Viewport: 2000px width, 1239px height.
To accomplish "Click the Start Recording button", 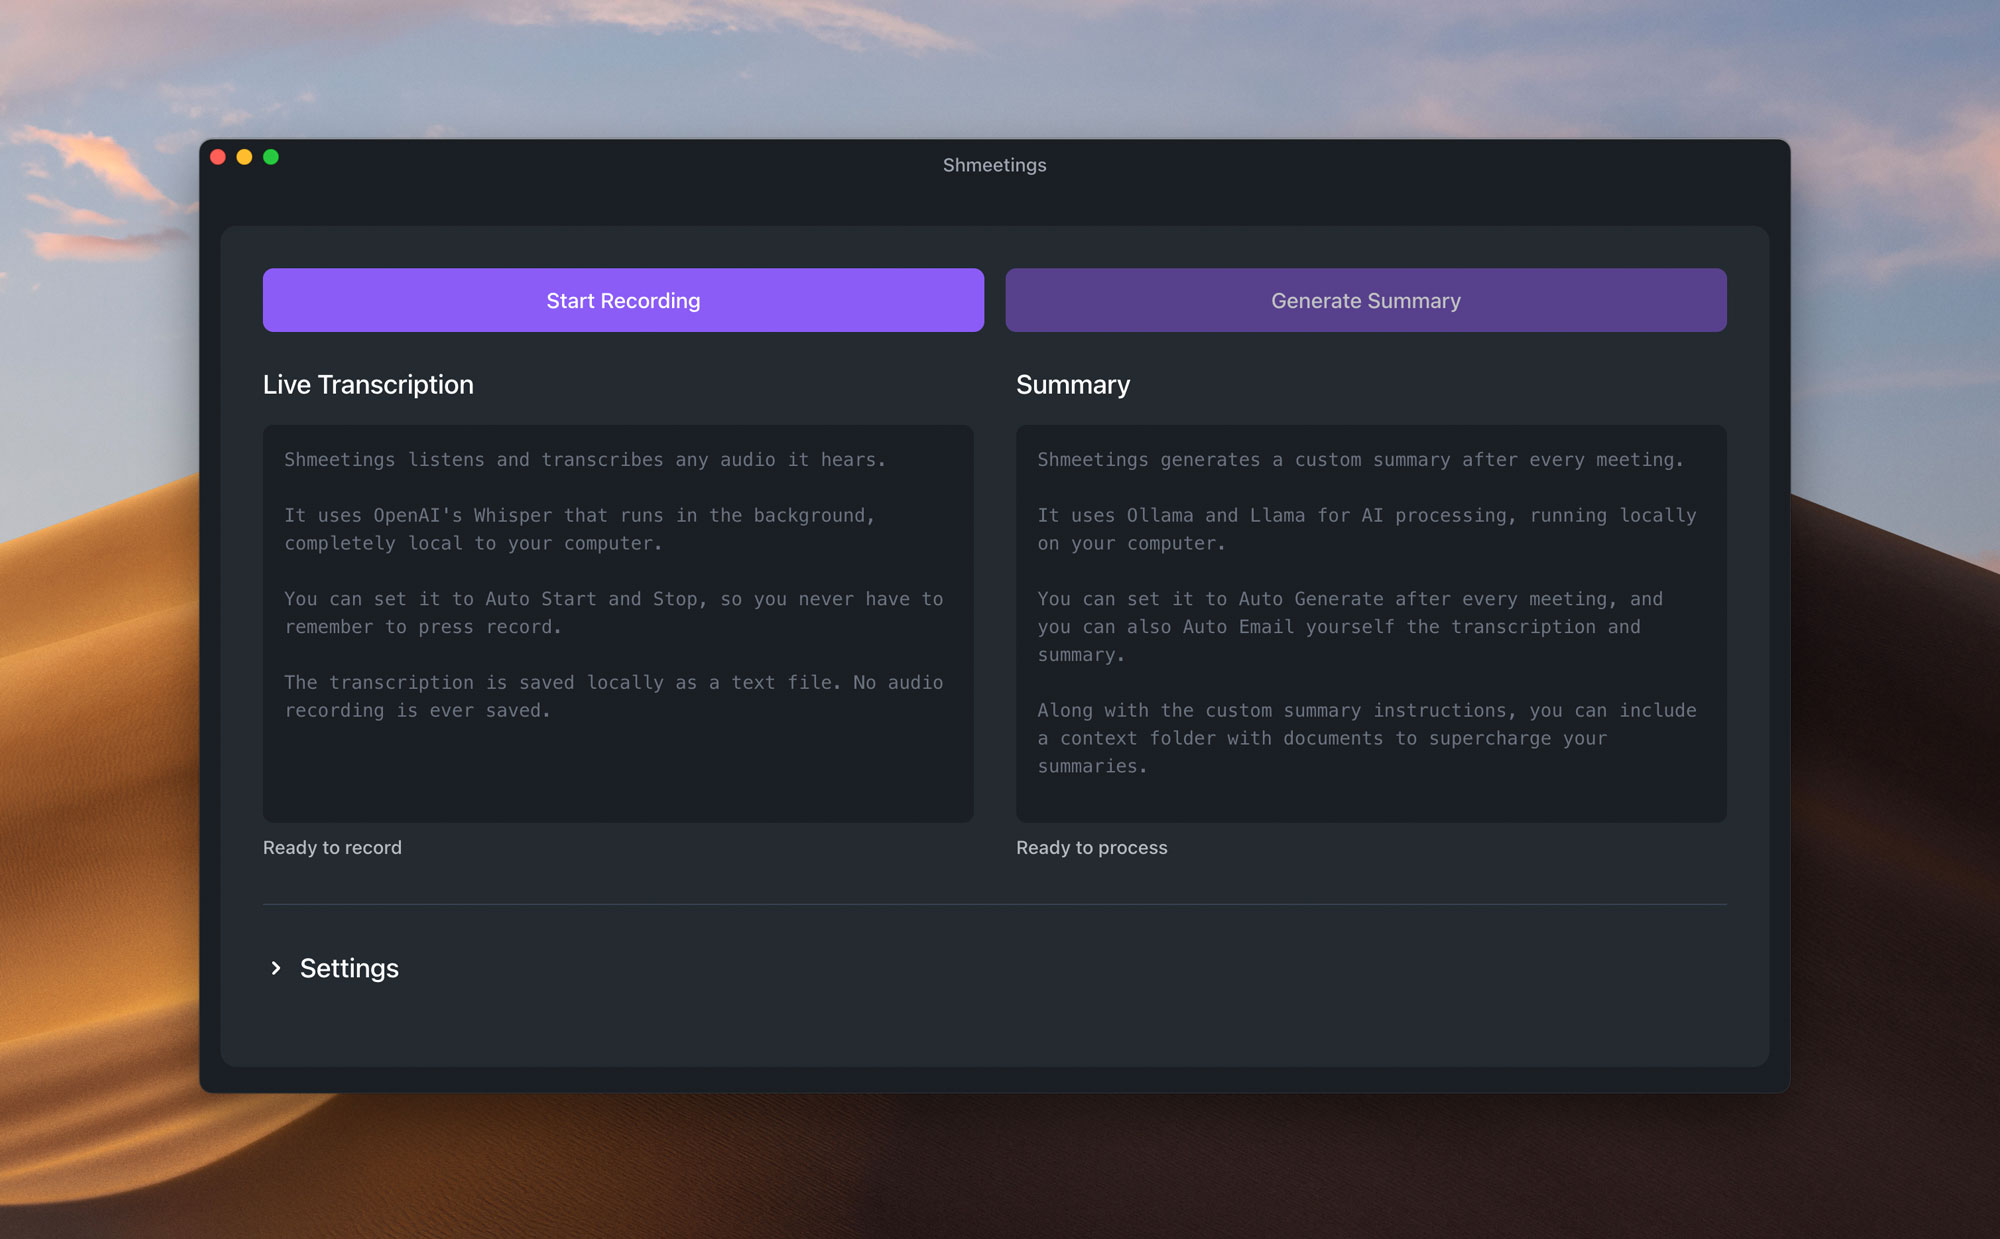I will [623, 300].
